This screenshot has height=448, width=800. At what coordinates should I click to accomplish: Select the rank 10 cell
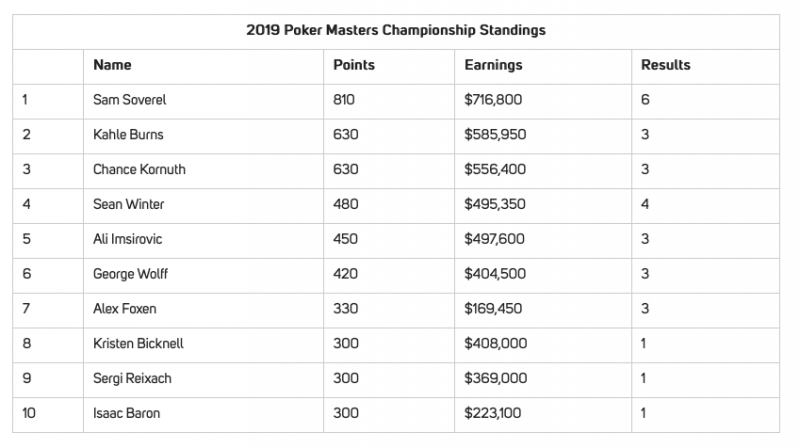(29, 414)
